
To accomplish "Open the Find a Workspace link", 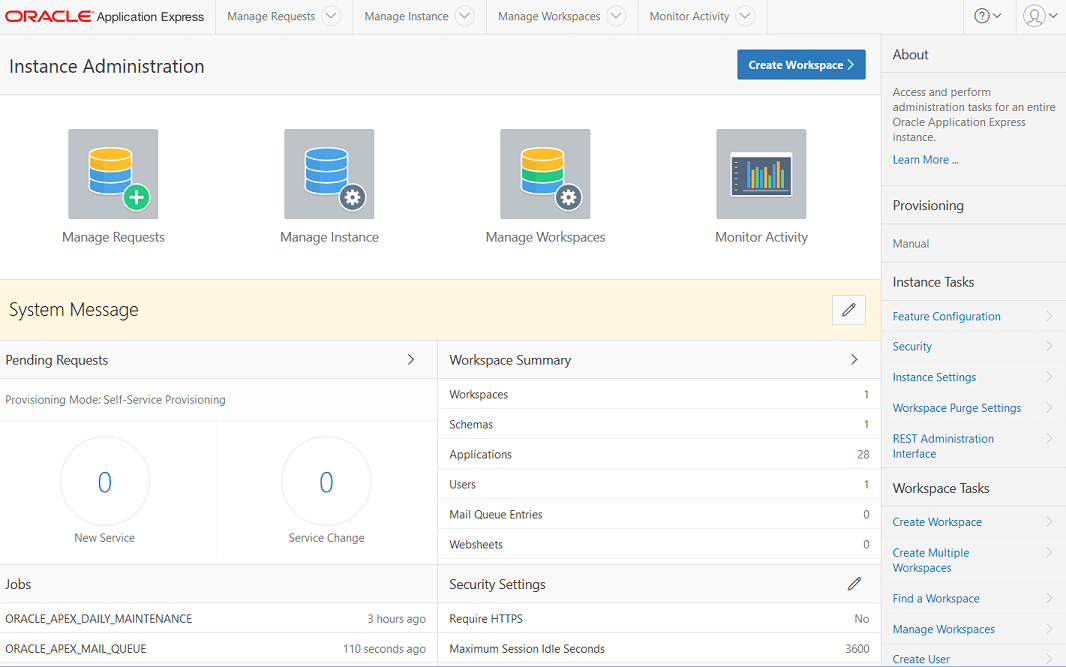I will tap(935, 598).
